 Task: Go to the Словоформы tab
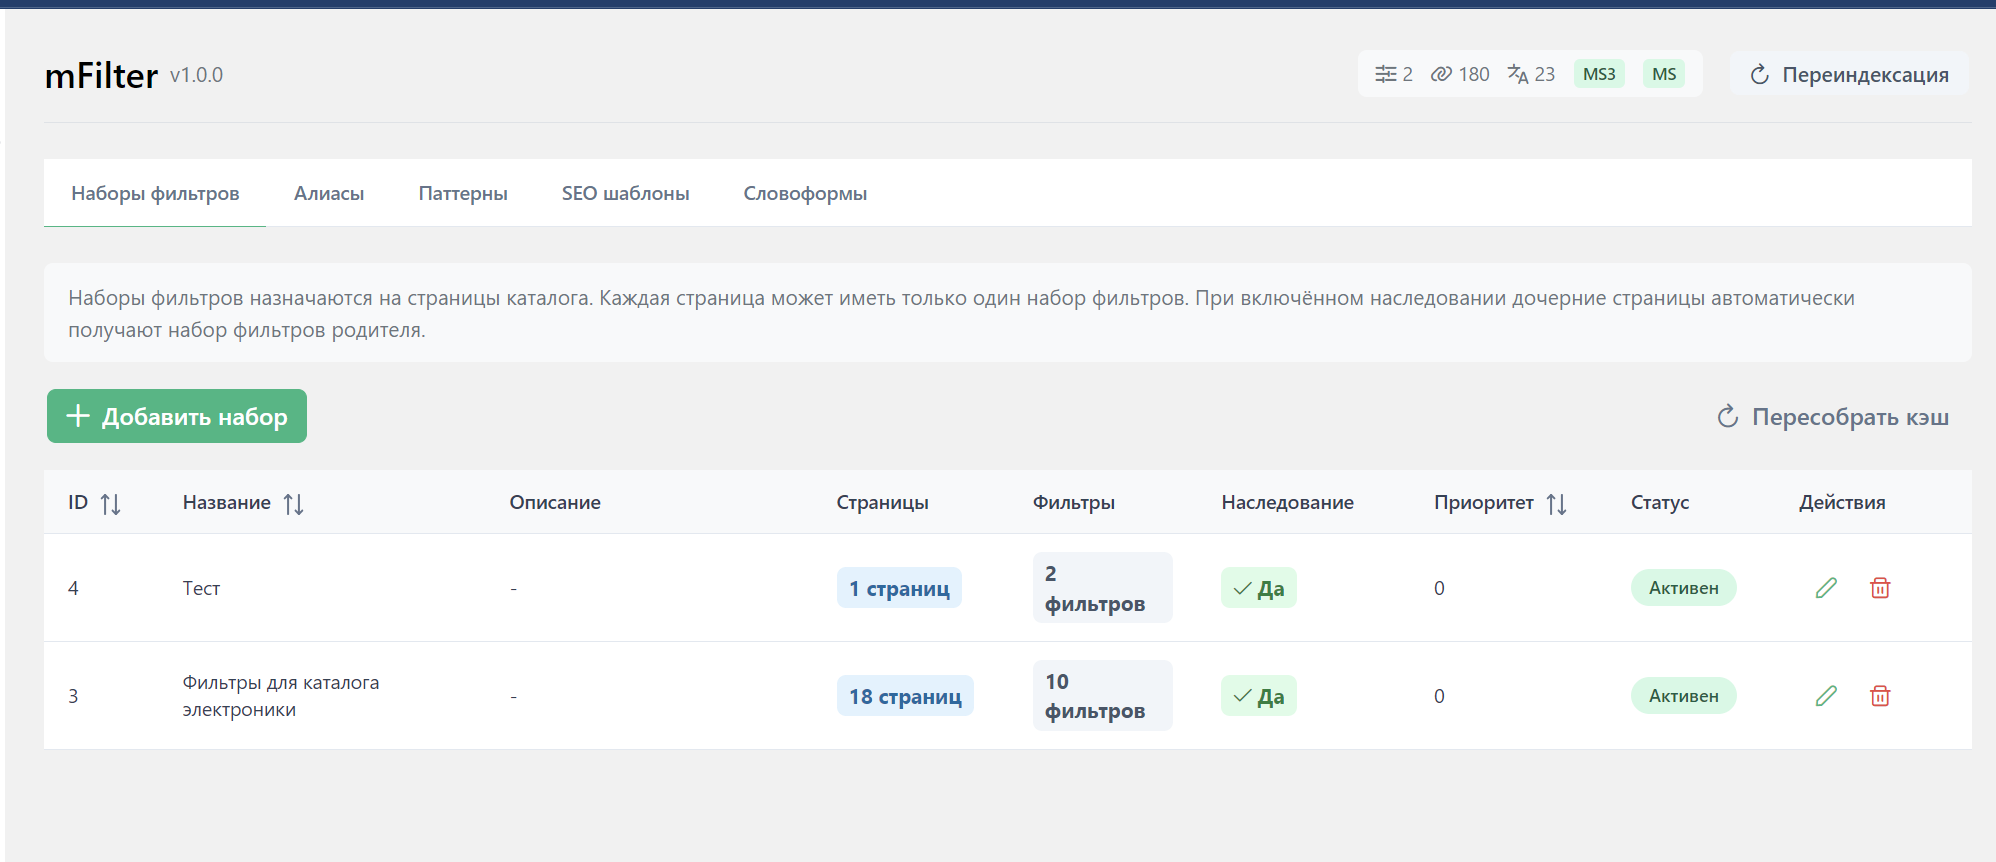point(805,194)
